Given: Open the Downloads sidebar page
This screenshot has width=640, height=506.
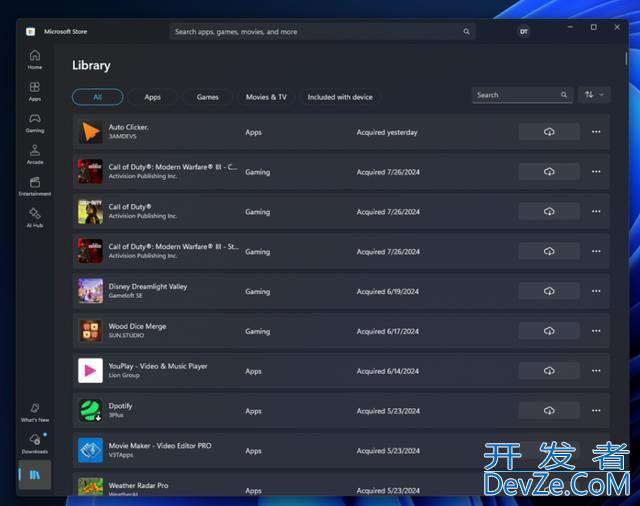Looking at the screenshot, I should (35, 444).
